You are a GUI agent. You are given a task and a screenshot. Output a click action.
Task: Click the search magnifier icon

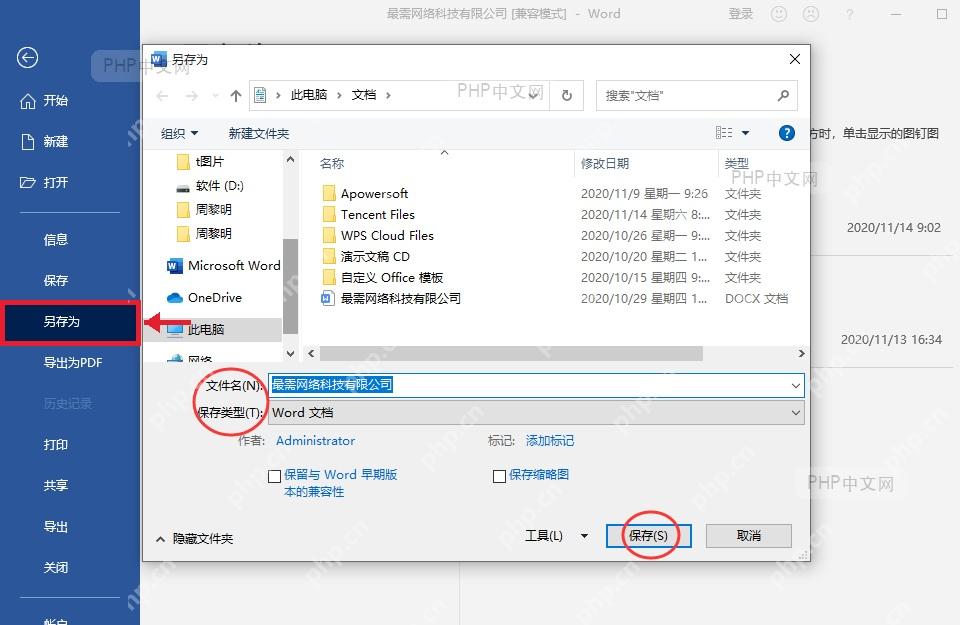(x=783, y=95)
